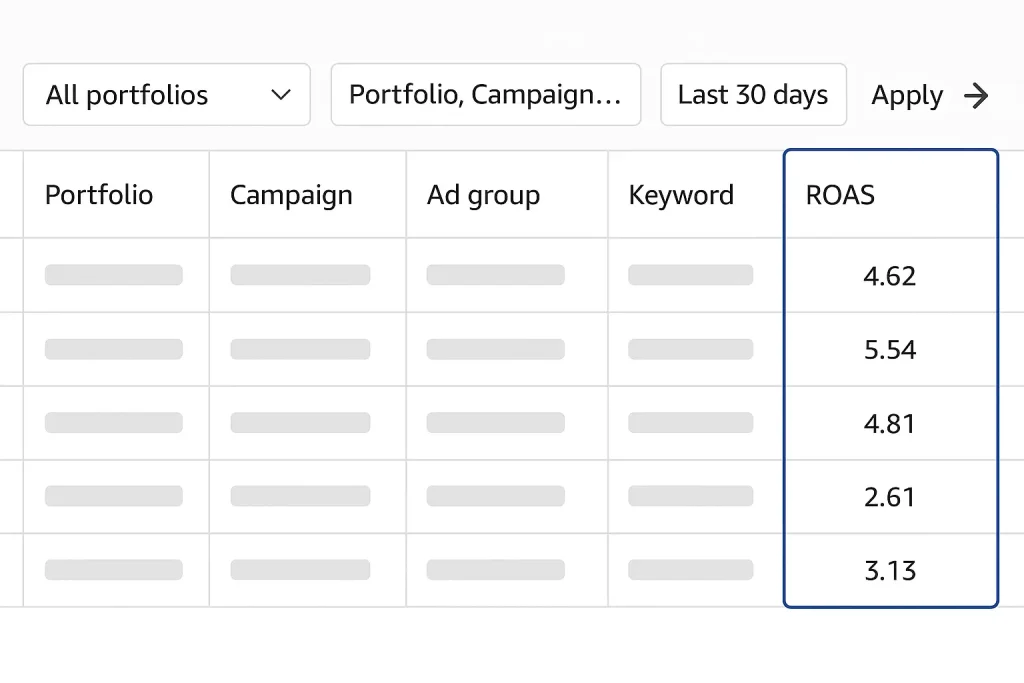Choose the Ad group column header

click(483, 195)
